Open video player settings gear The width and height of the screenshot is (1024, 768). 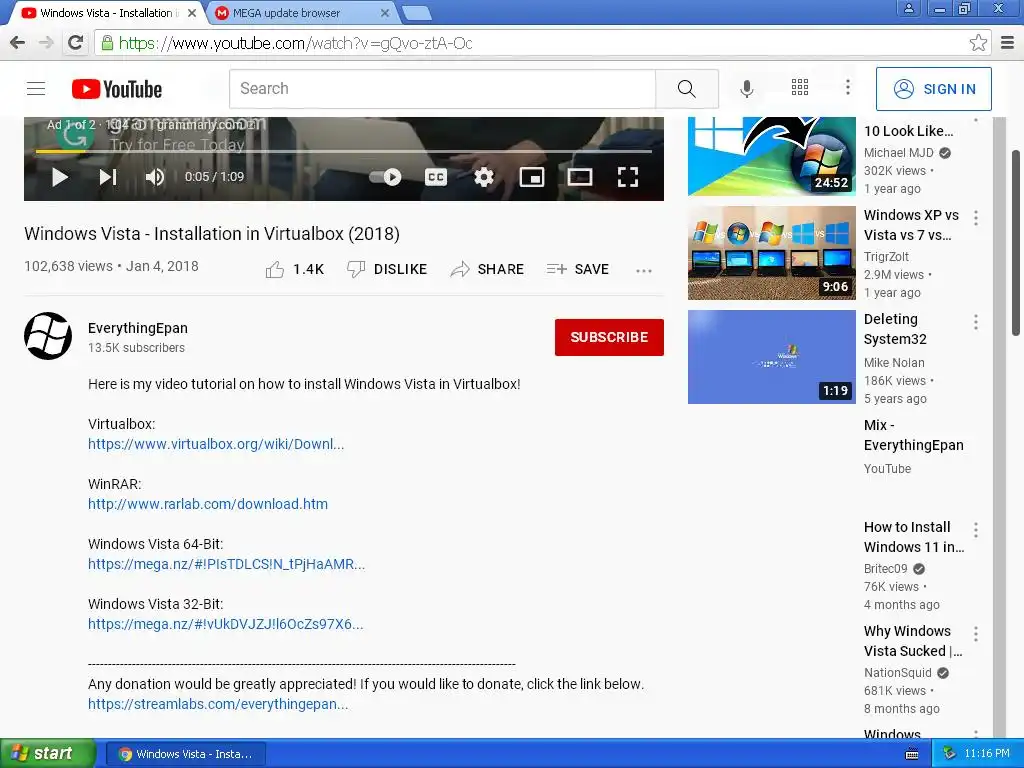tap(484, 177)
